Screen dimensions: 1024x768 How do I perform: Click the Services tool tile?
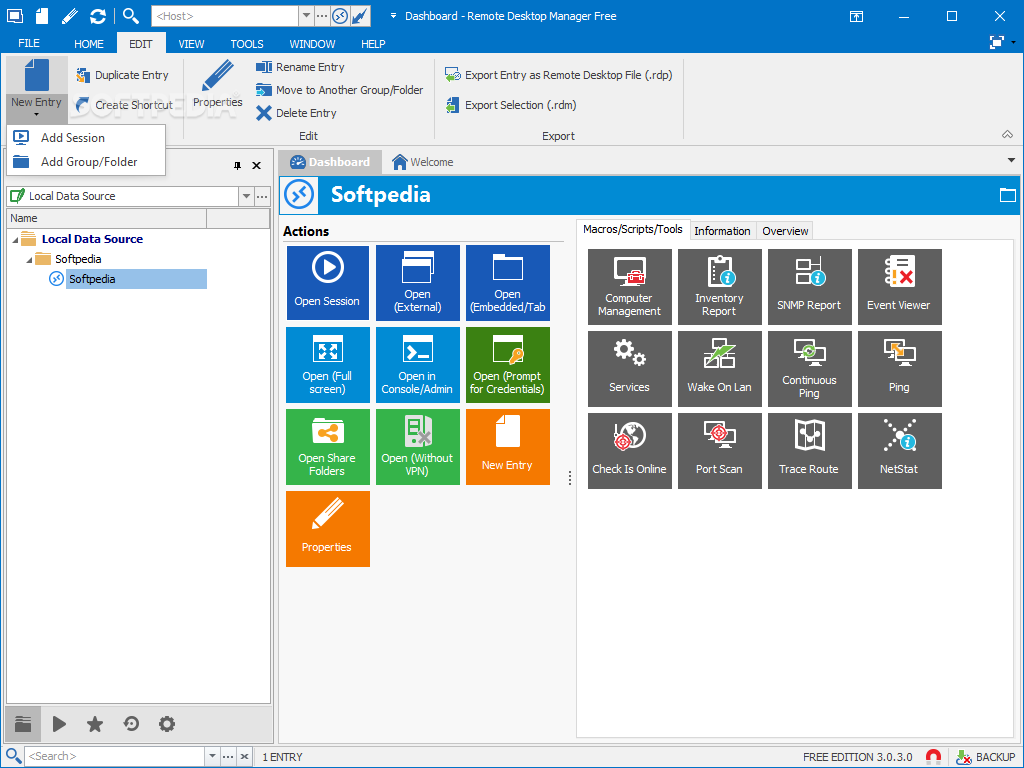pos(630,369)
